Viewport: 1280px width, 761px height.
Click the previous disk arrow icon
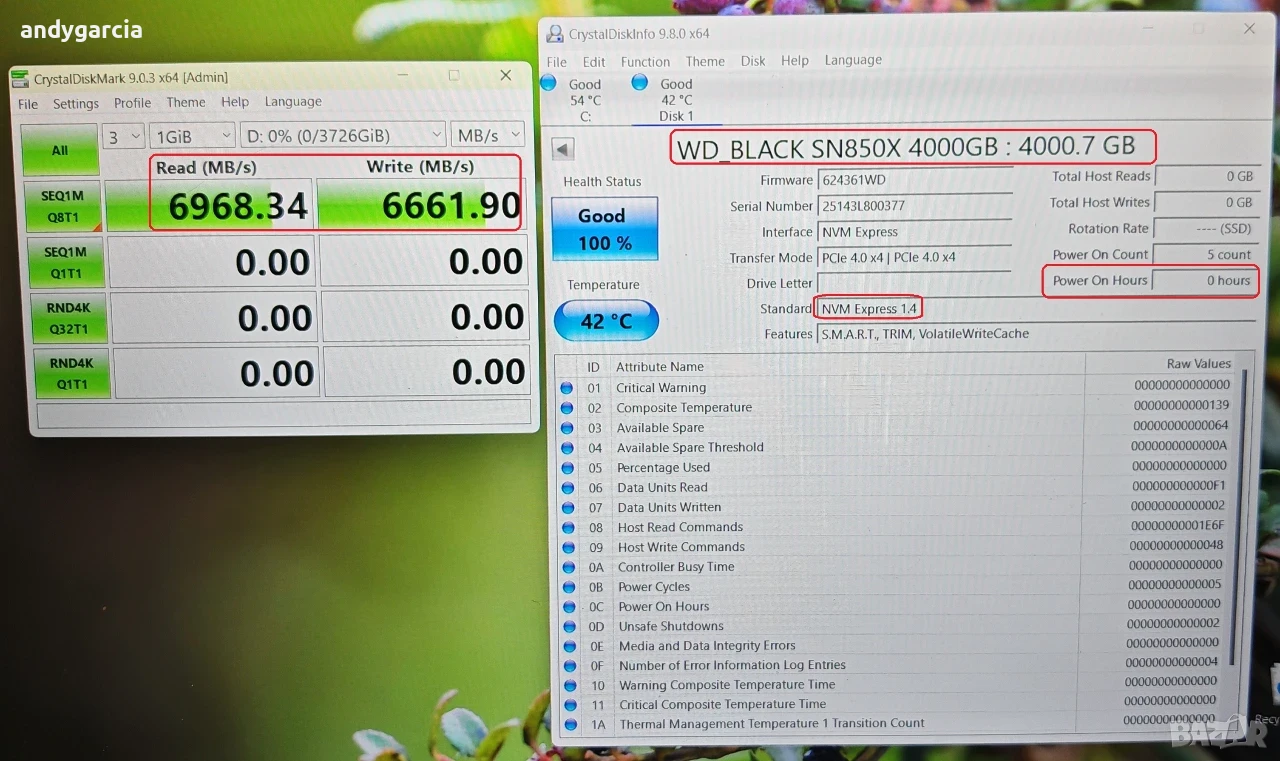click(563, 149)
